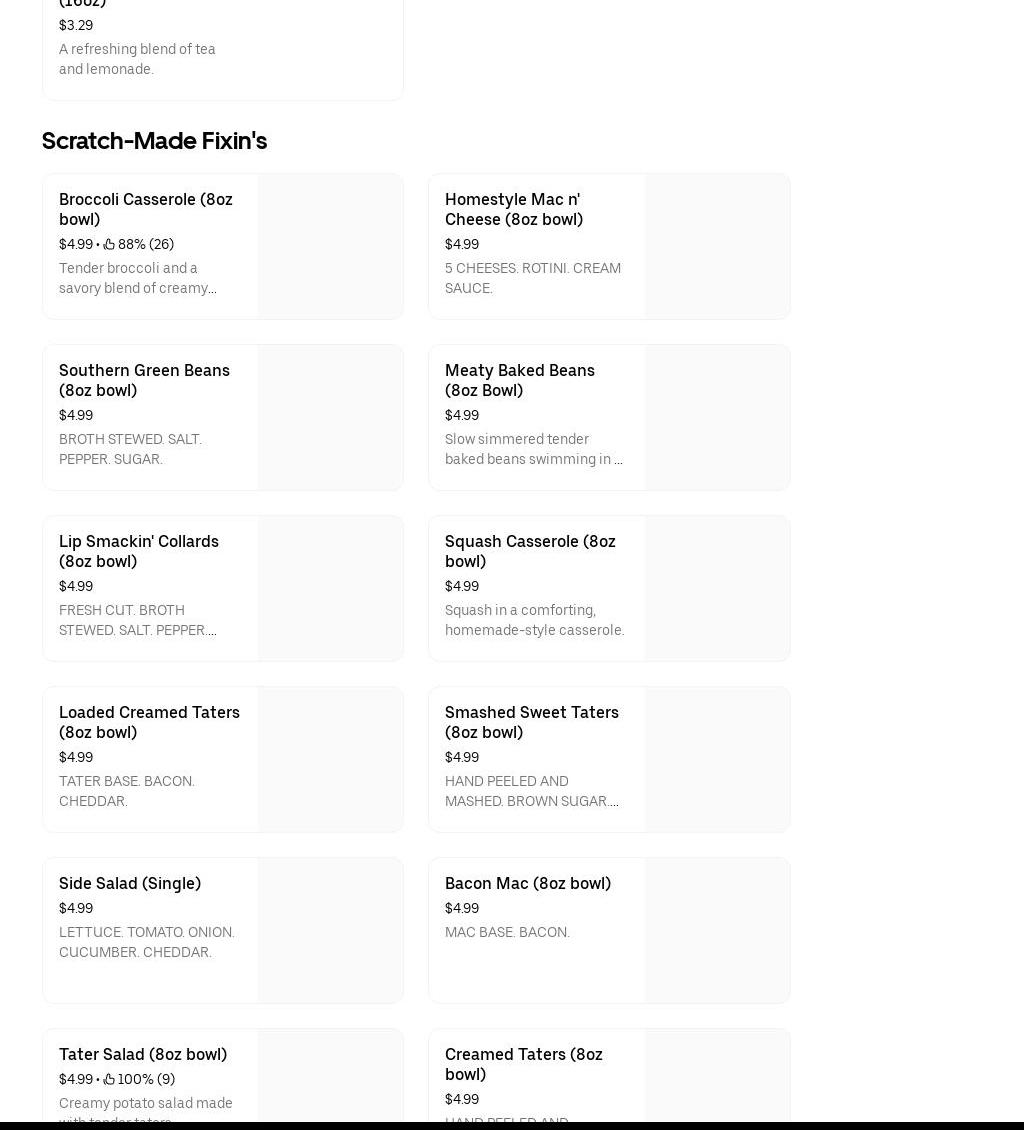Click the thumbs-up rating icon on Tater Salad

(x=109, y=1078)
